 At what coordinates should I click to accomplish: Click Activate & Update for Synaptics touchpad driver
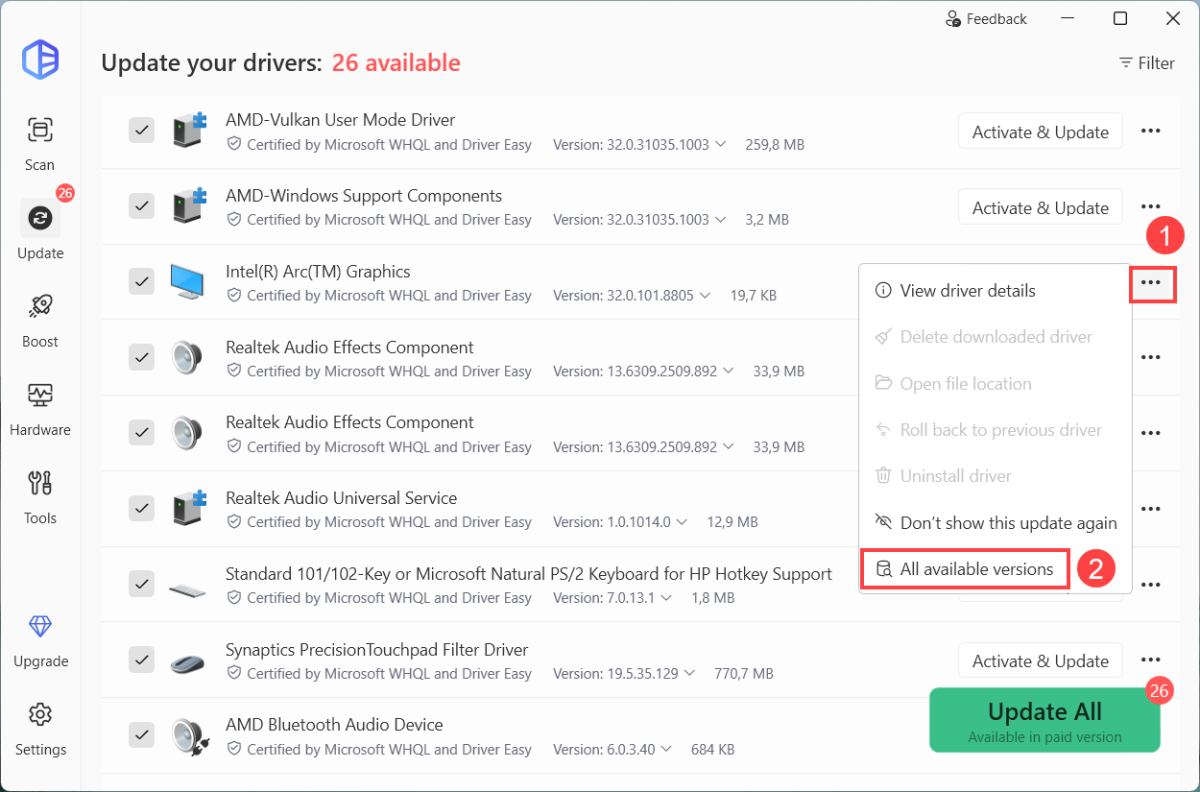(x=1040, y=661)
